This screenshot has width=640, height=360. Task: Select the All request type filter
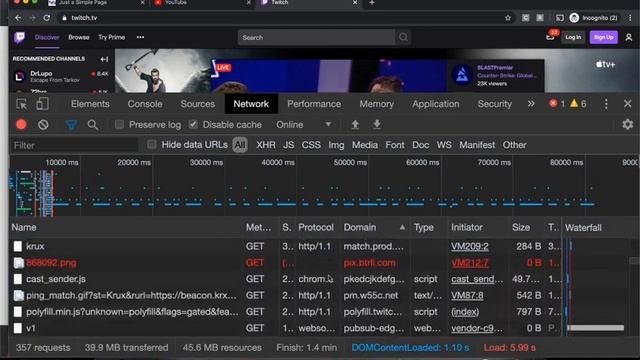(x=240, y=145)
